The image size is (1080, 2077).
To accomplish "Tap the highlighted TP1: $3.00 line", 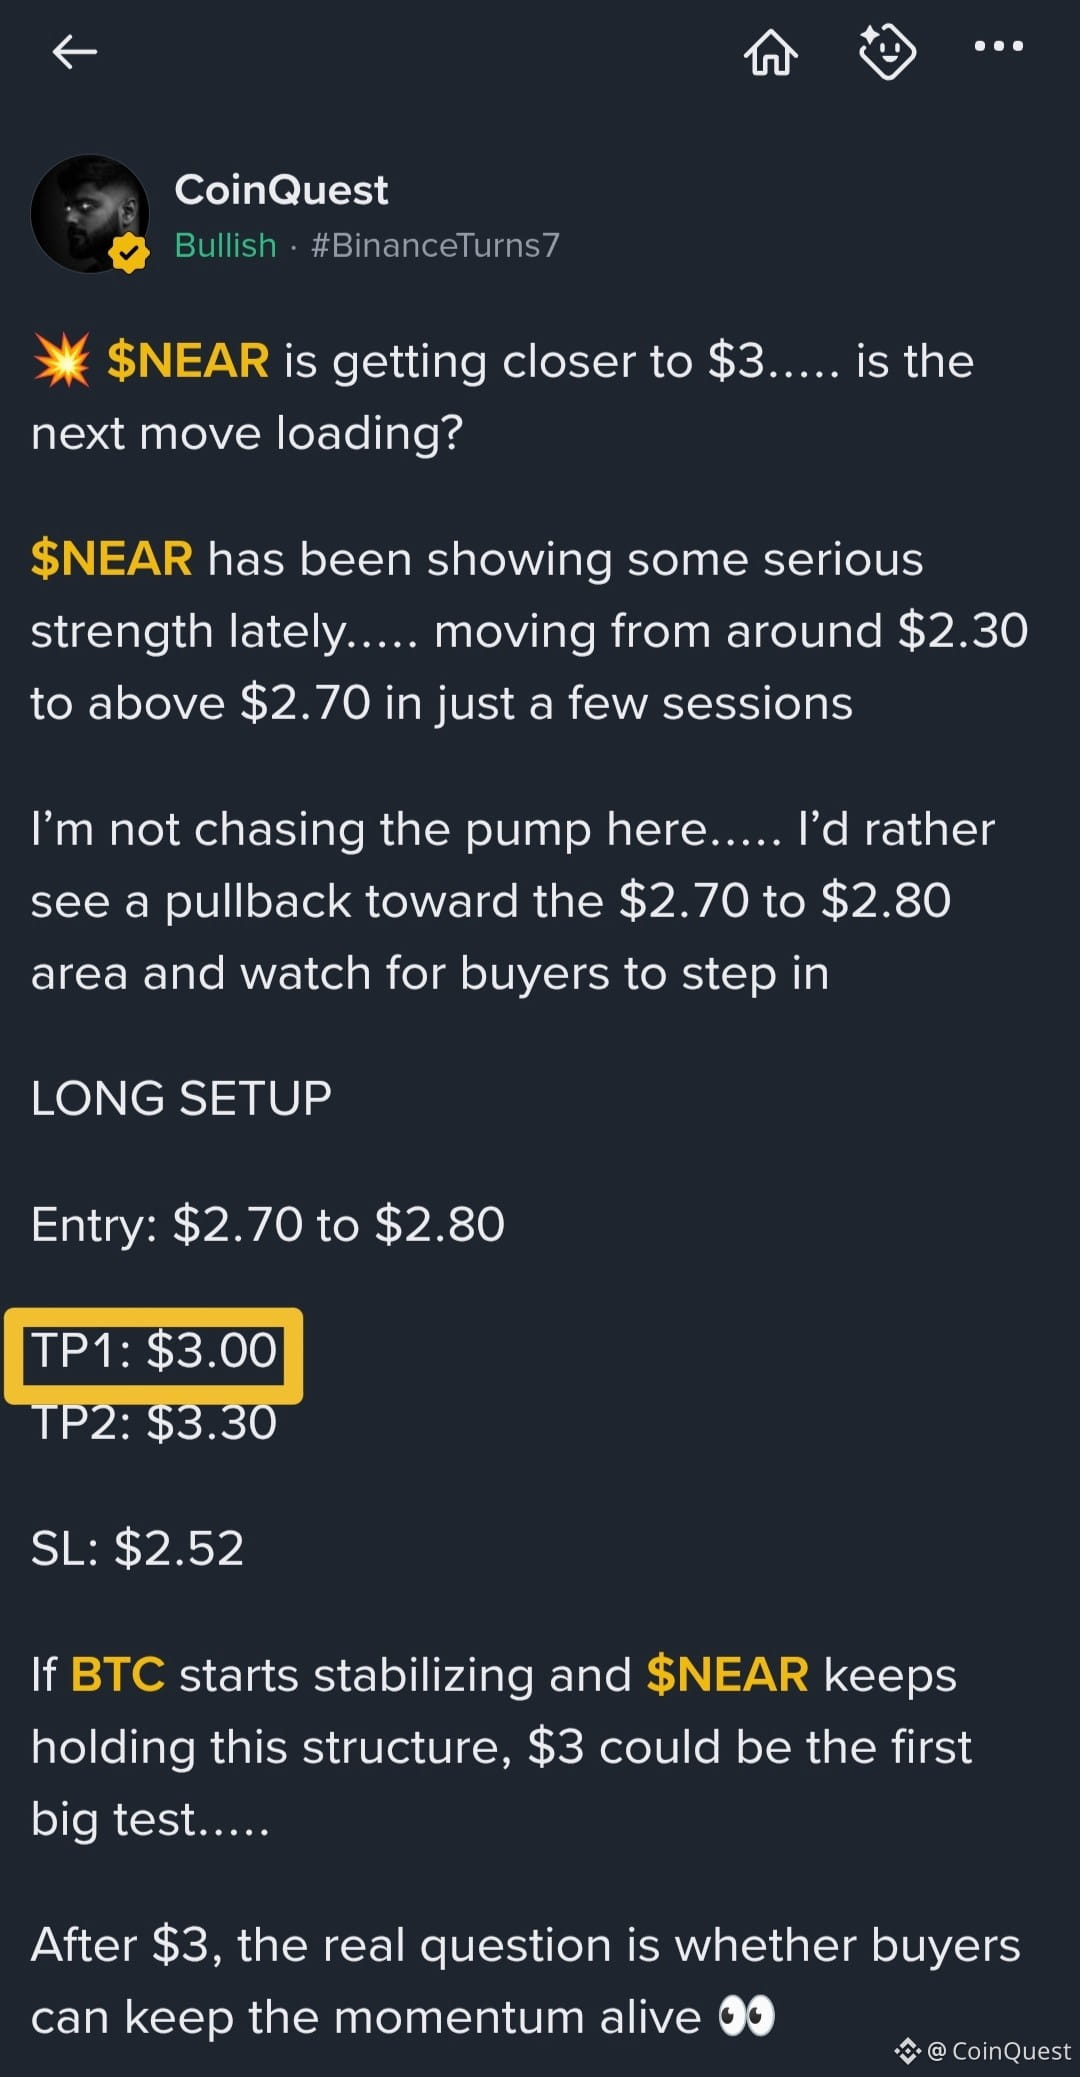I will [x=154, y=1352].
